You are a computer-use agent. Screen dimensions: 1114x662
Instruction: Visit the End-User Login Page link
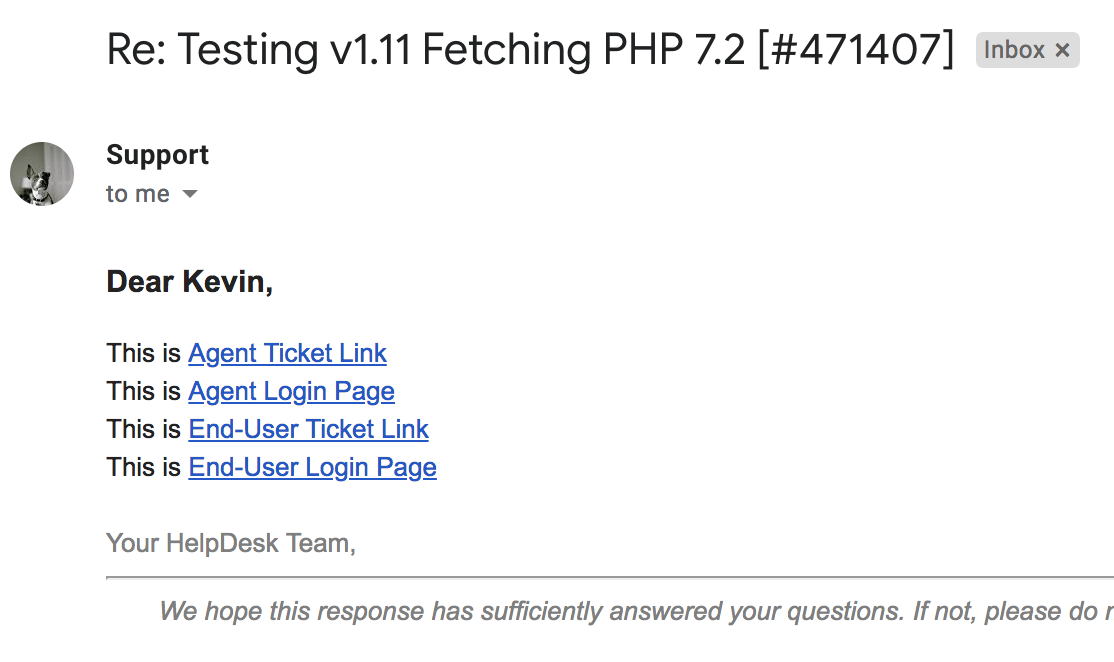coord(312,467)
